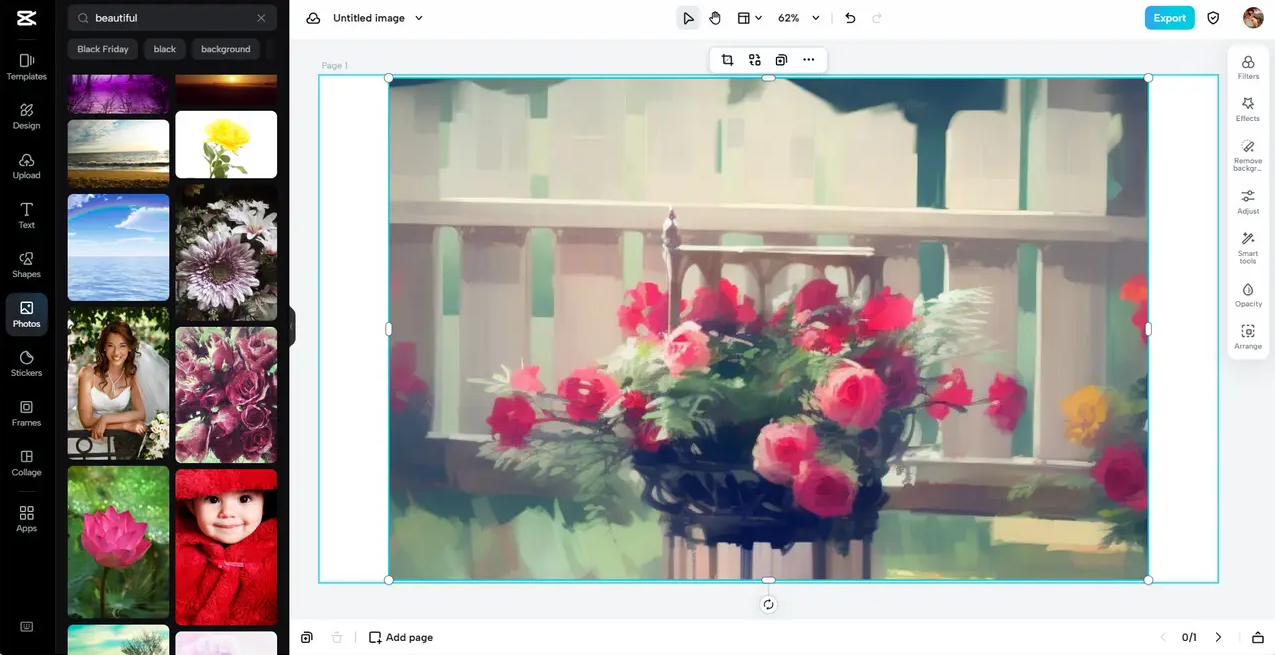Open the Design panel

pyautogui.click(x=26, y=116)
